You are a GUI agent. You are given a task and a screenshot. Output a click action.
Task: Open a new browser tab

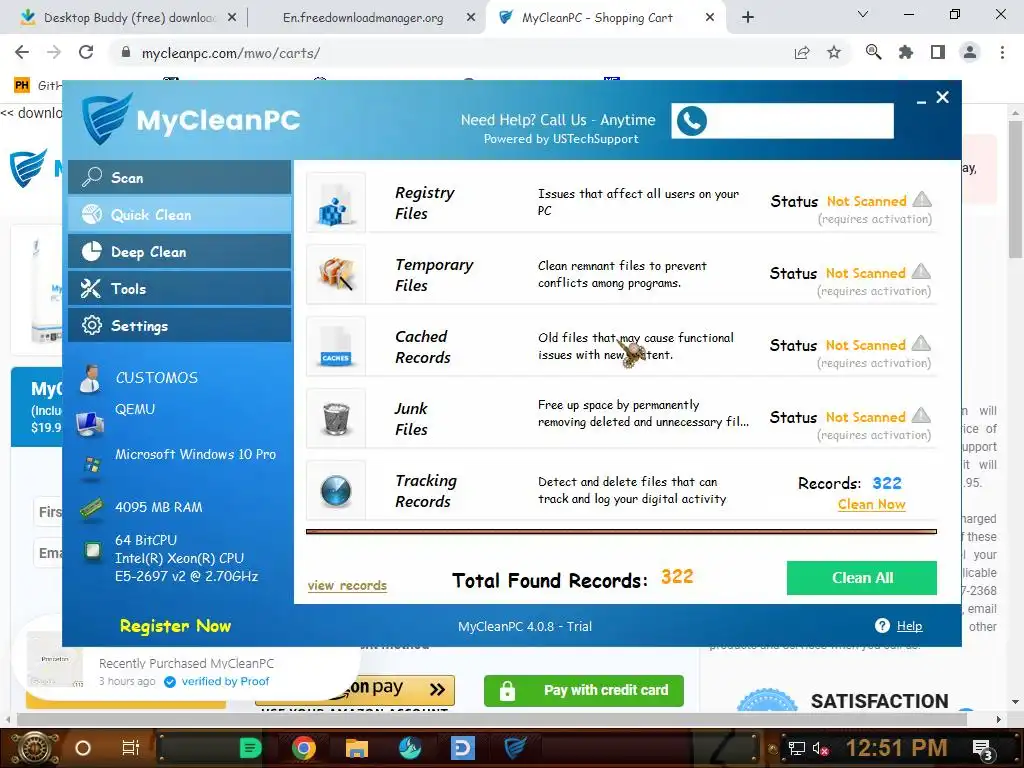pos(748,18)
